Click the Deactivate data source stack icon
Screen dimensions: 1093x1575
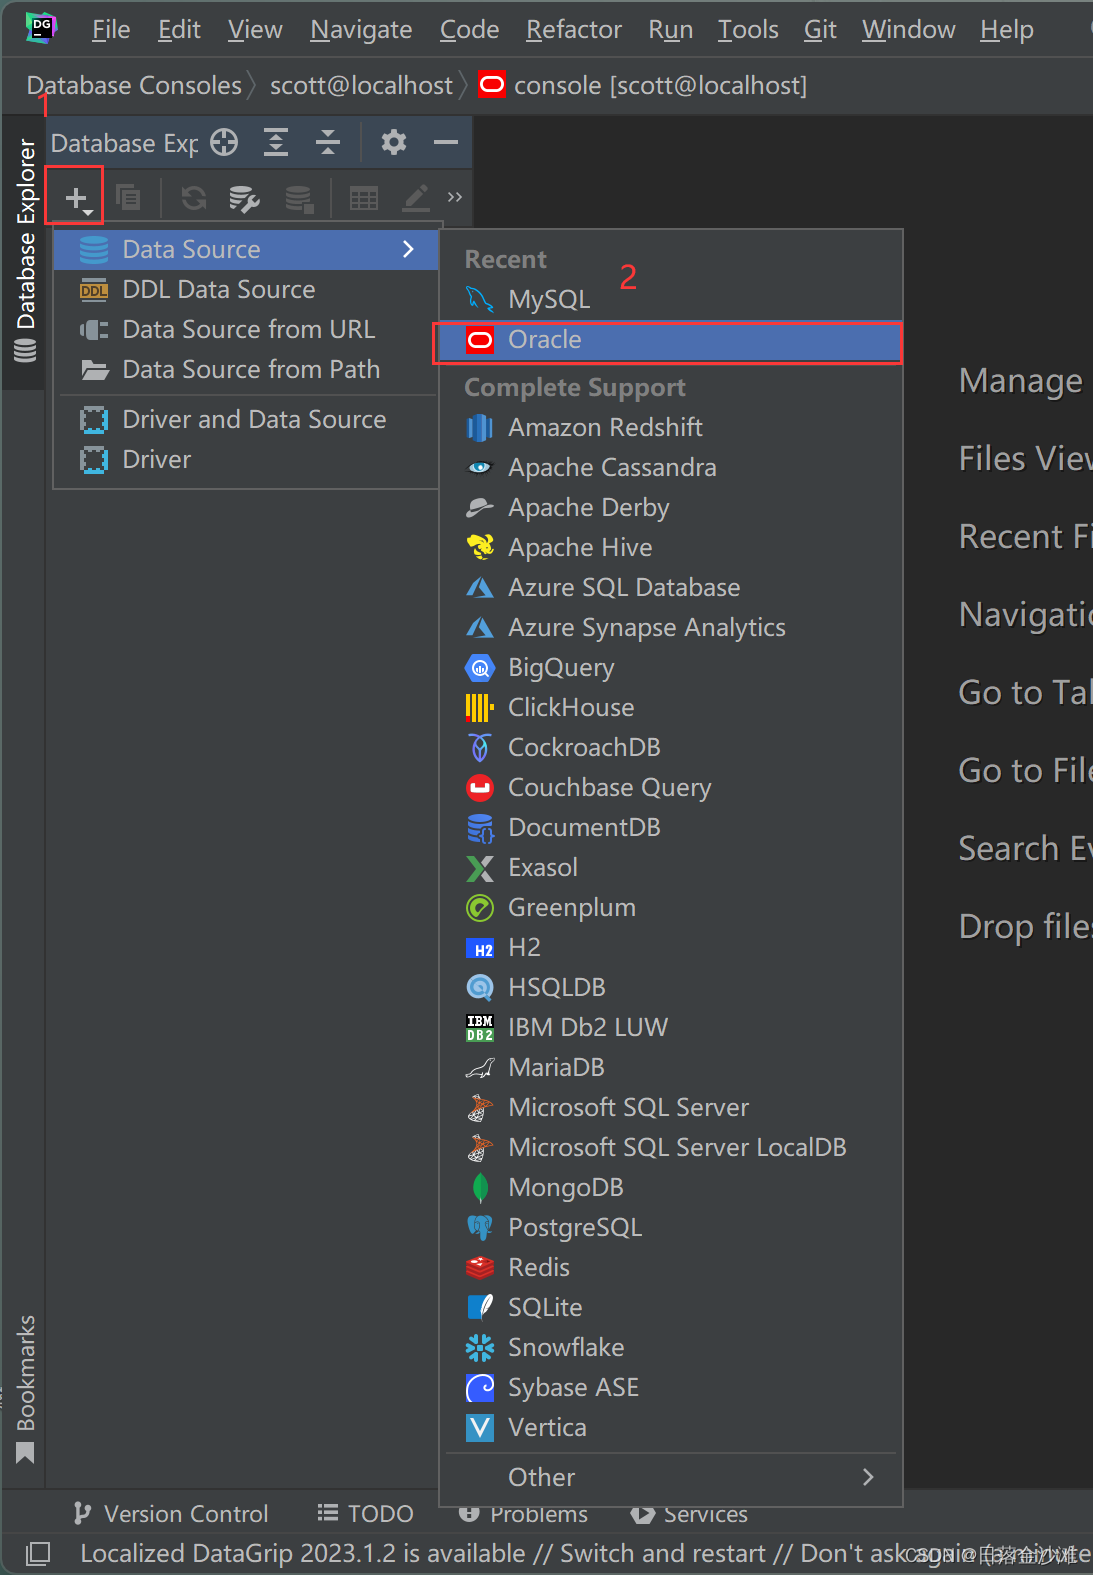298,198
